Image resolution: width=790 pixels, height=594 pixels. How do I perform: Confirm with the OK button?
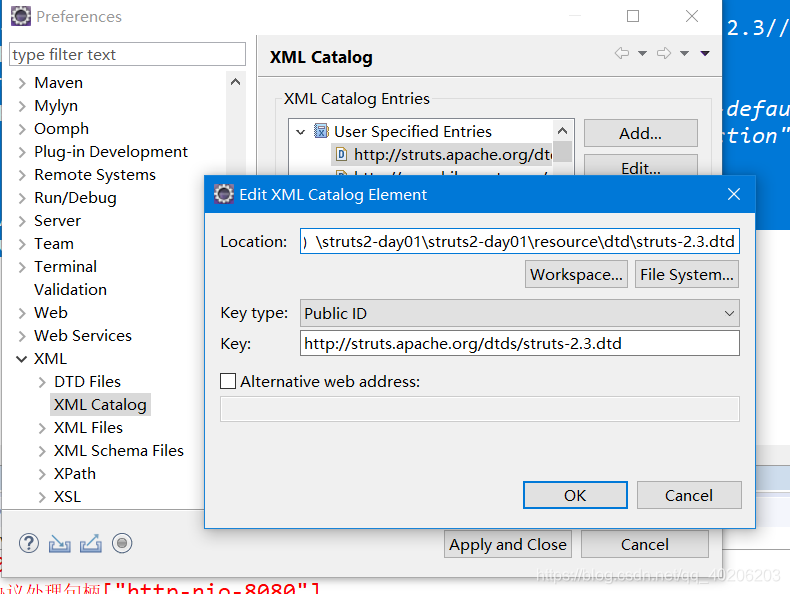click(575, 495)
